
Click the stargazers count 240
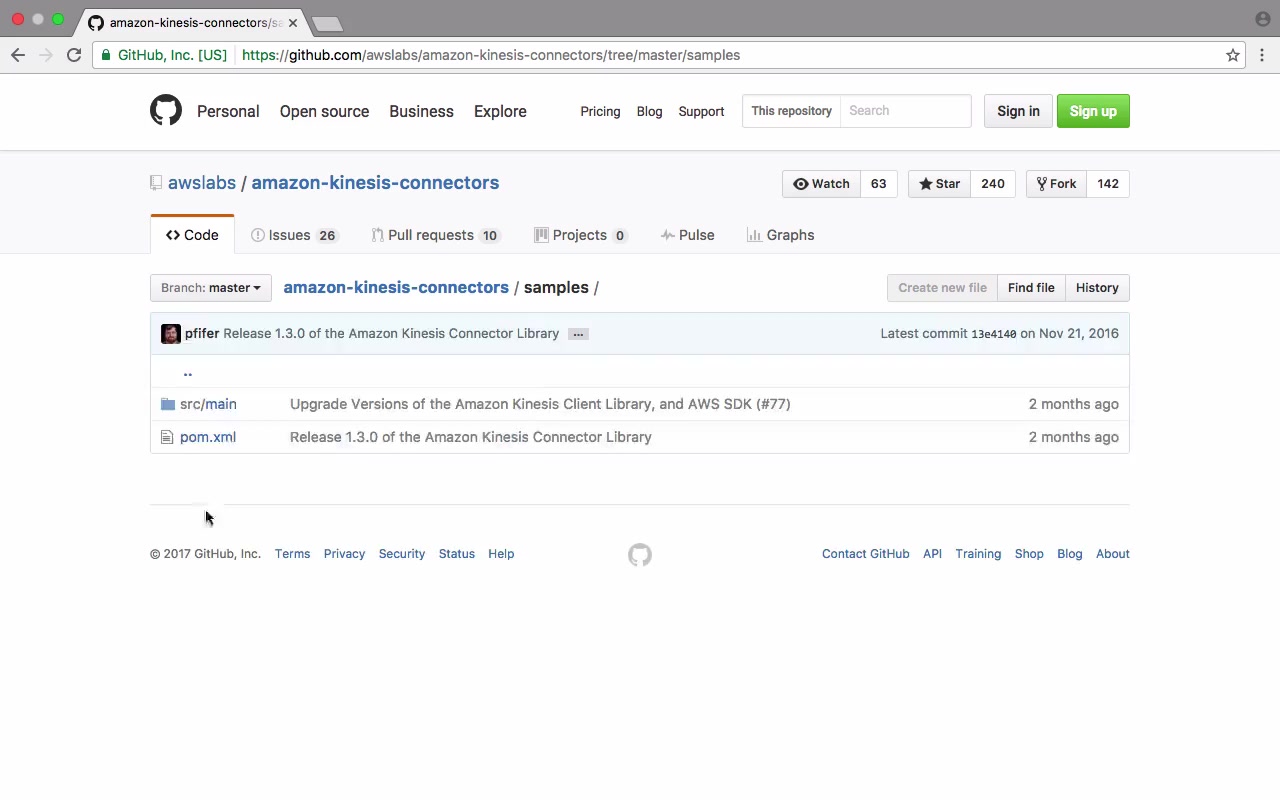pos(993,184)
